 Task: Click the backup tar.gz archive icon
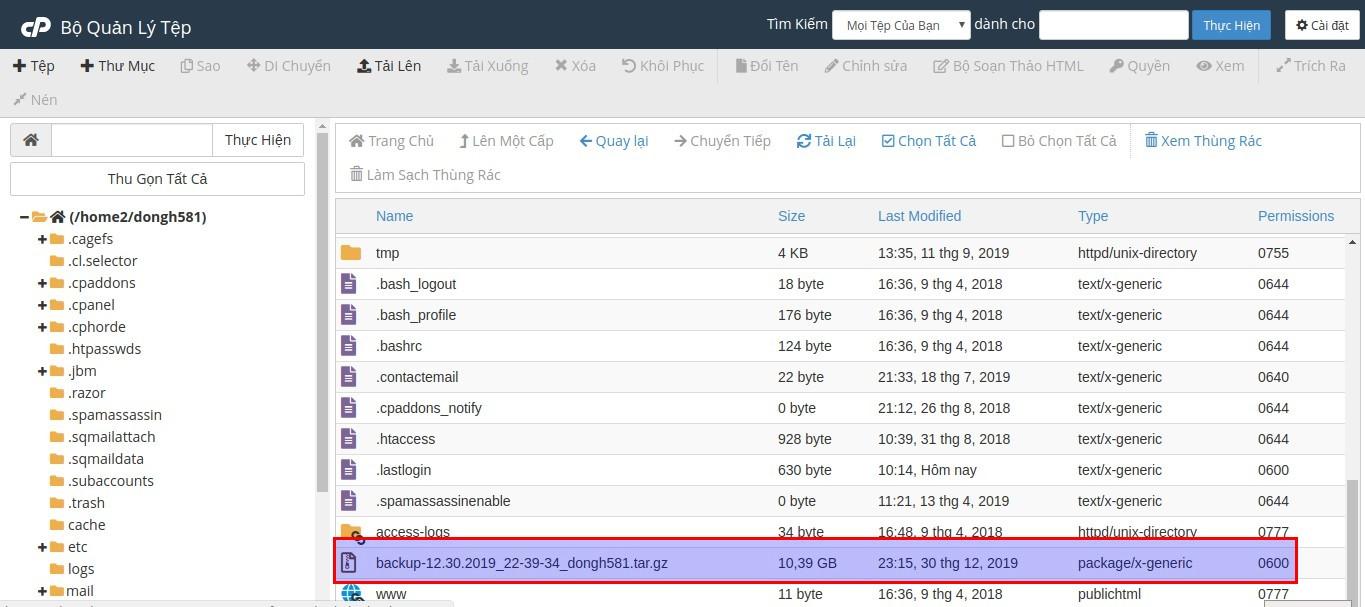click(x=349, y=563)
